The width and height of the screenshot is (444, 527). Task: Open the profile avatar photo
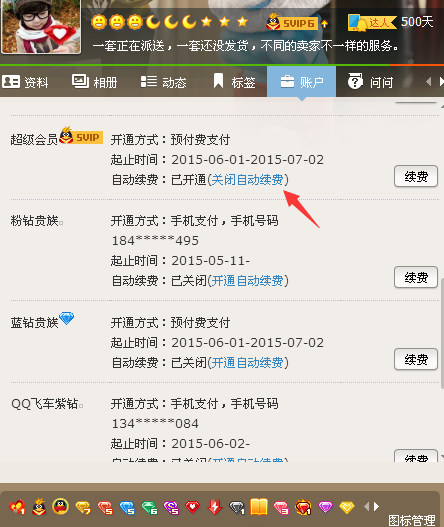[x=41, y=26]
